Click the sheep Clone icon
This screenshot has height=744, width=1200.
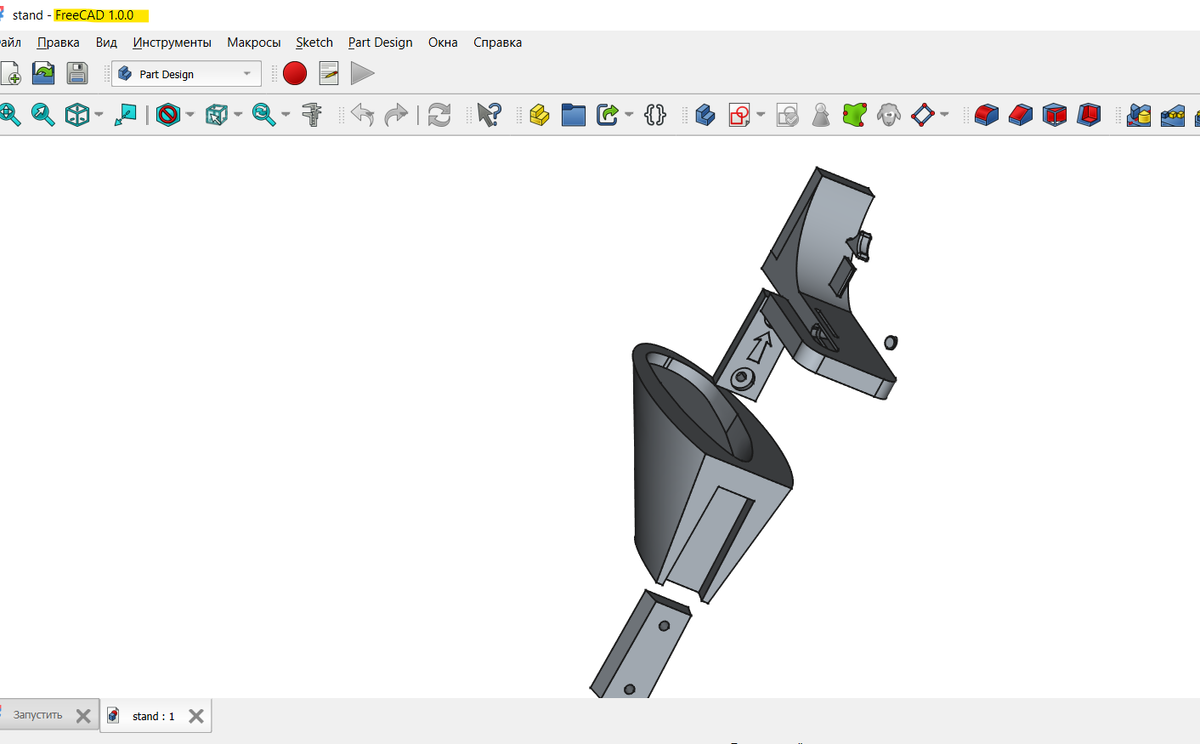point(888,115)
